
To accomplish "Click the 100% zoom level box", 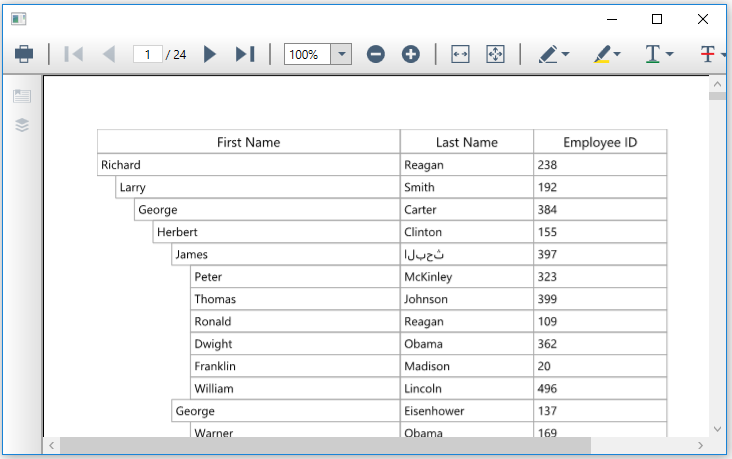I will click(307, 54).
